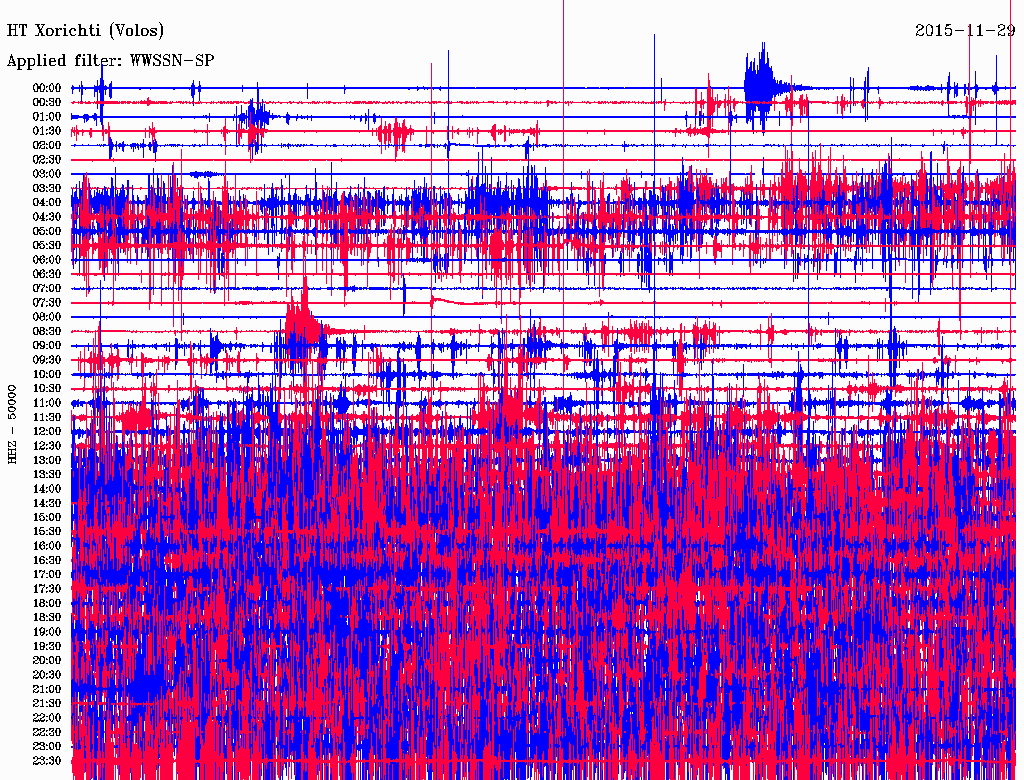Click the 21:00 time label
This screenshot has width=1024, height=780.
[x=47, y=689]
